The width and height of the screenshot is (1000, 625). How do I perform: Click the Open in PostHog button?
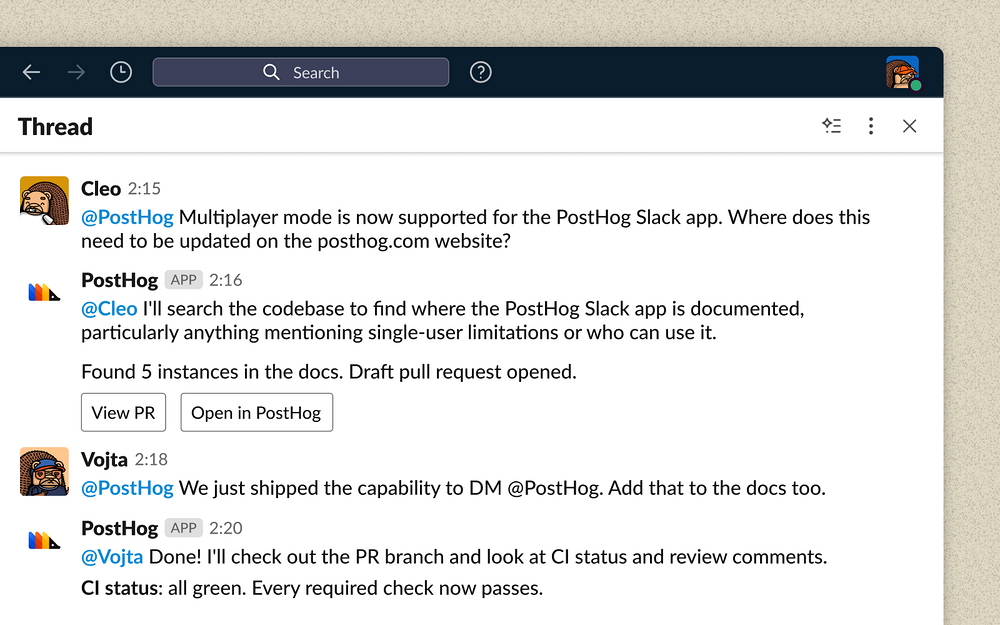tap(256, 413)
